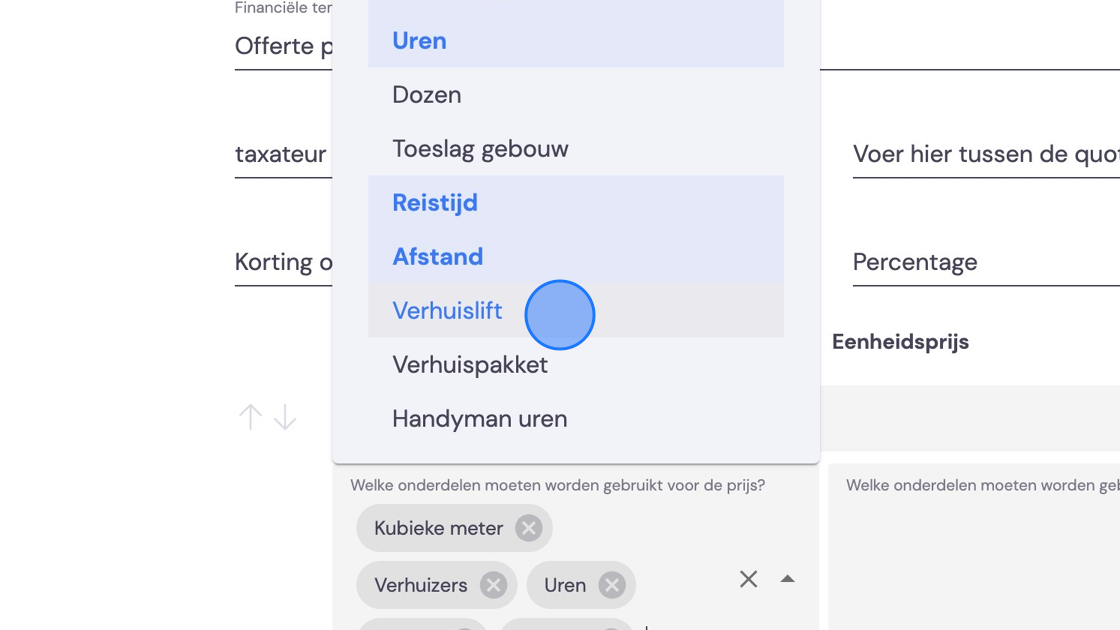The image size is (1120, 630).
Task: Focus the 'Voer hier tussen de quotes' input
Action: tap(986, 154)
